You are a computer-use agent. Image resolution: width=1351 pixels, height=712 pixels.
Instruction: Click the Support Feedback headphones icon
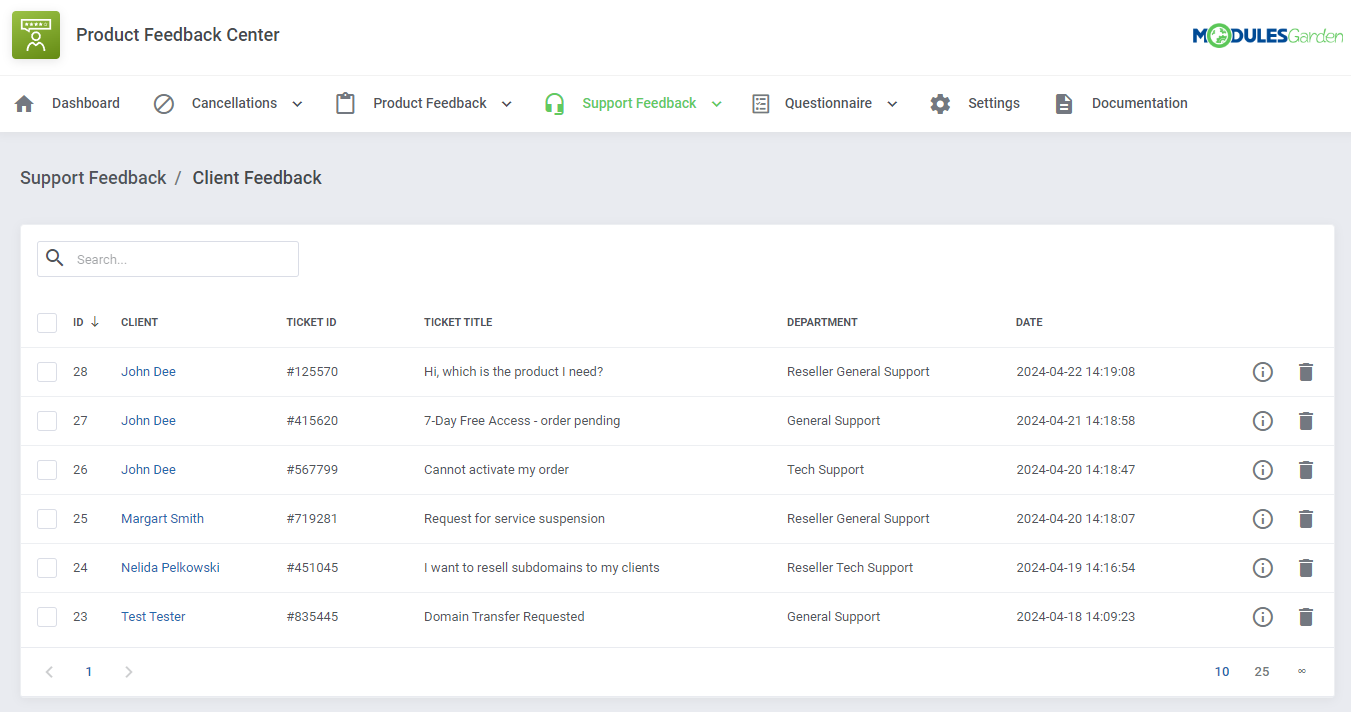tap(554, 103)
